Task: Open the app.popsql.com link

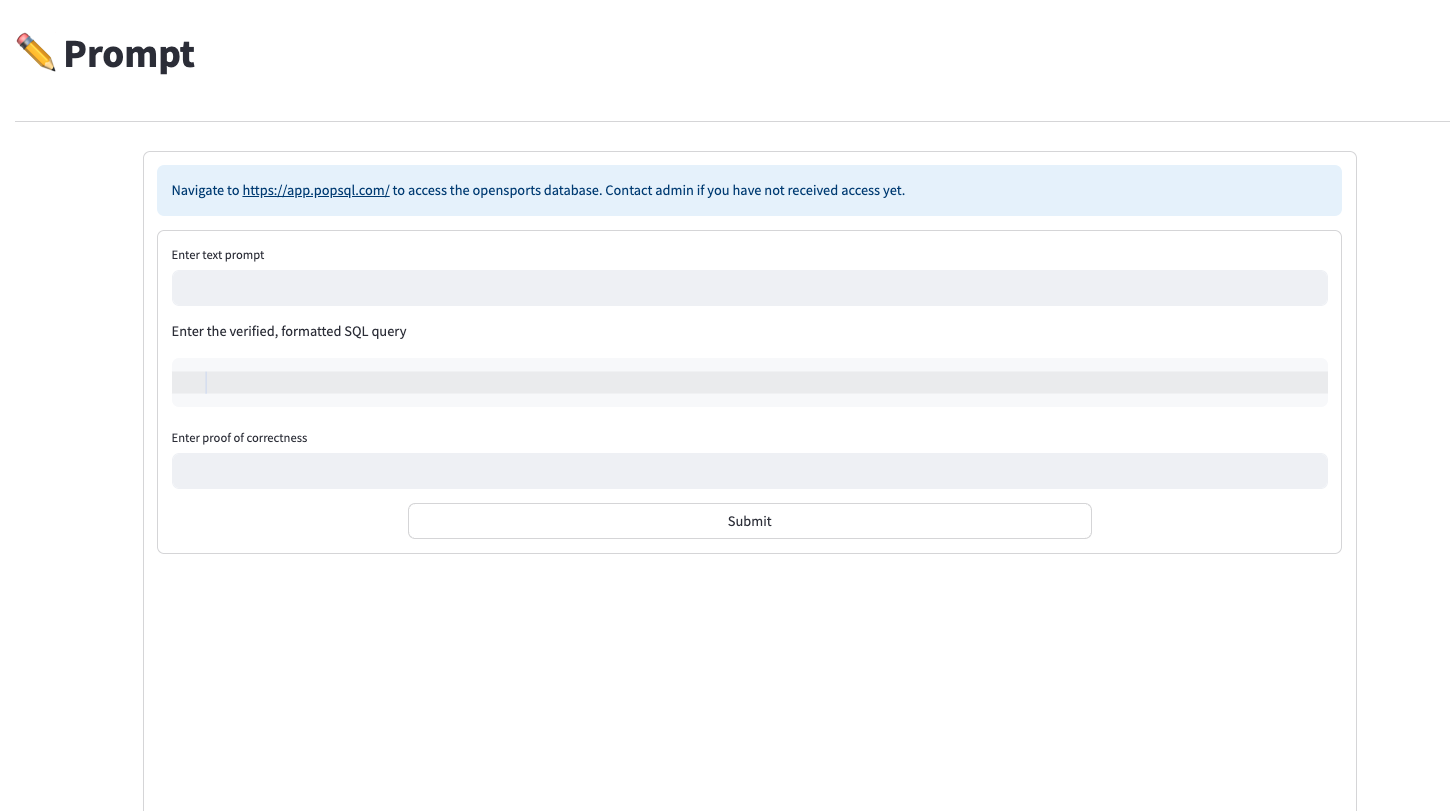Action: (x=315, y=190)
